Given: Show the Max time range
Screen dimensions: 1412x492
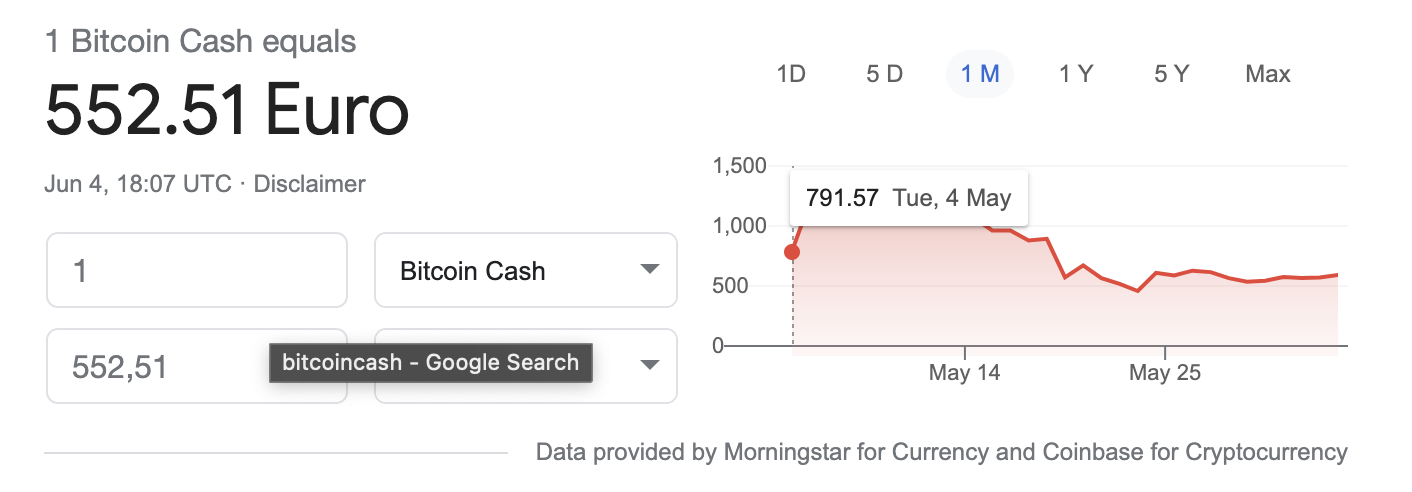Looking at the screenshot, I should [1268, 74].
